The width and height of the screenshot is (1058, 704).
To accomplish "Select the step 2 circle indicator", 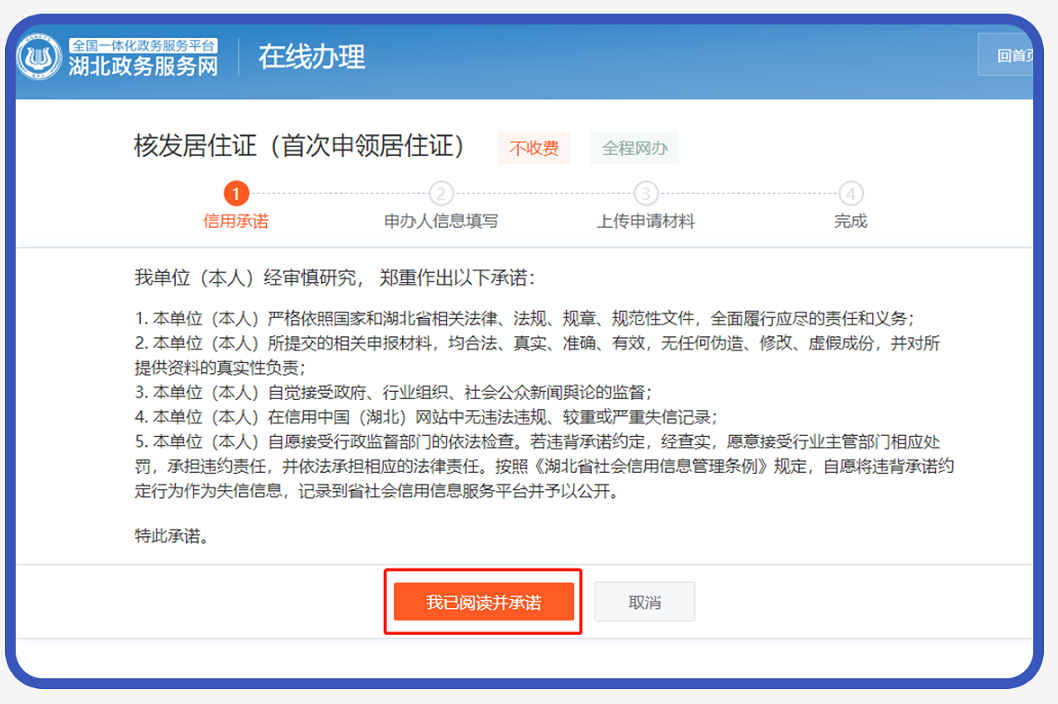I will click(441, 193).
